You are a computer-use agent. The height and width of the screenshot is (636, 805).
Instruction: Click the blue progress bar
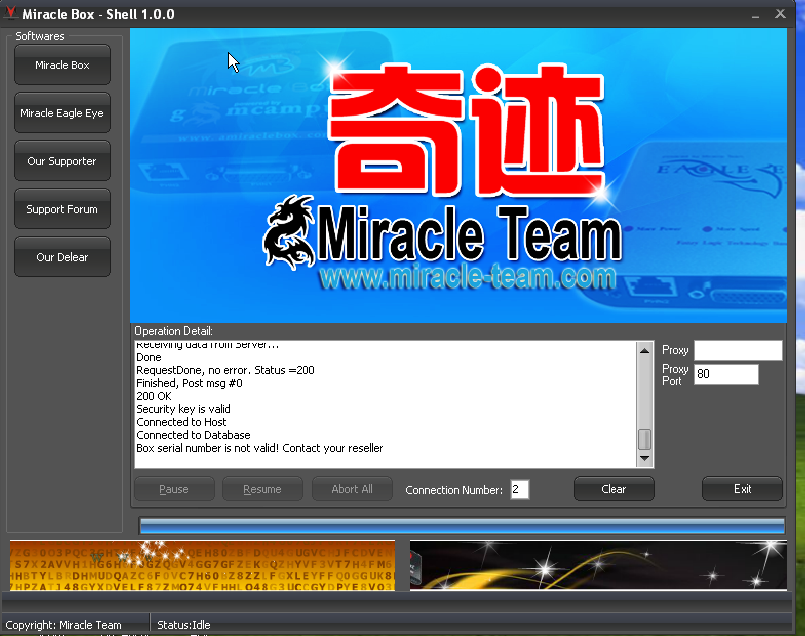462,526
